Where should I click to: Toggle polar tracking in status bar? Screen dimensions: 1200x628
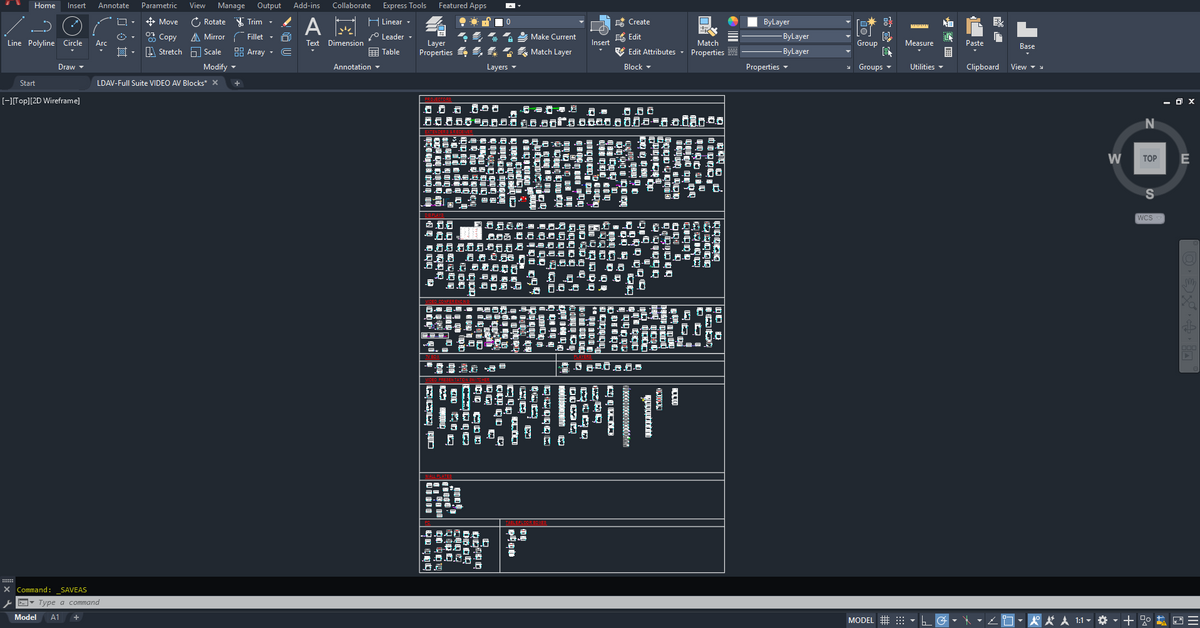[942, 621]
